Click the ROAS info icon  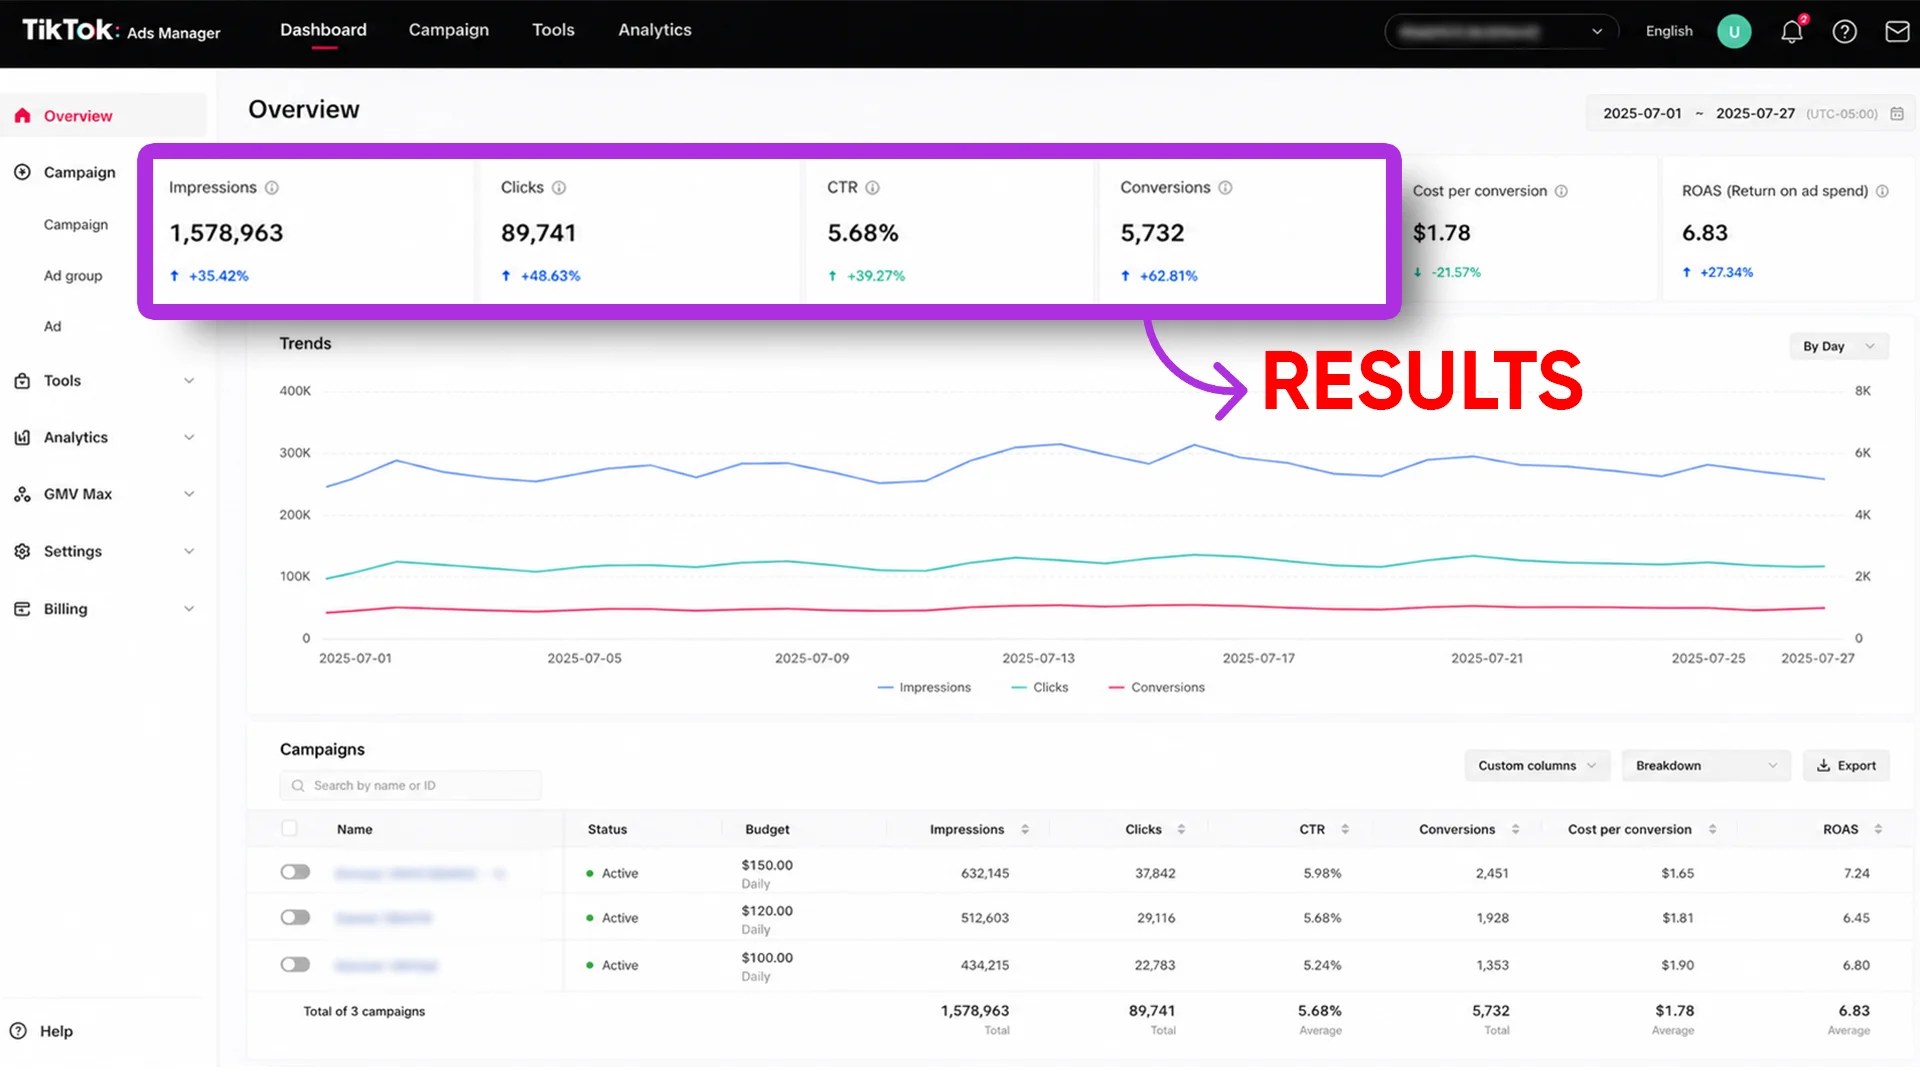[x=1882, y=191]
